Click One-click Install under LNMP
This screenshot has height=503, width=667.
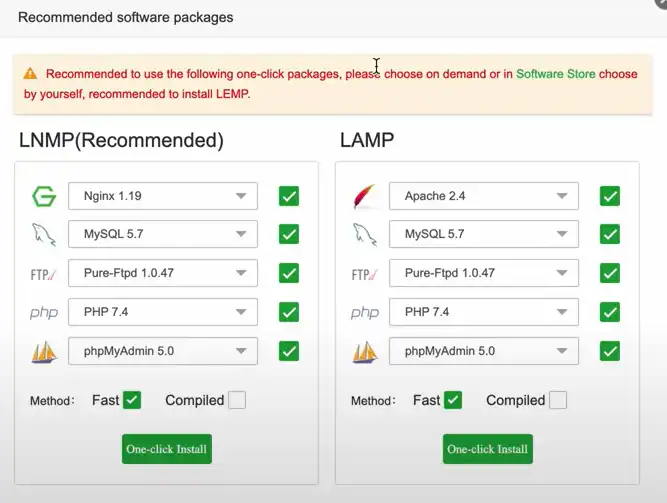[x=167, y=449]
